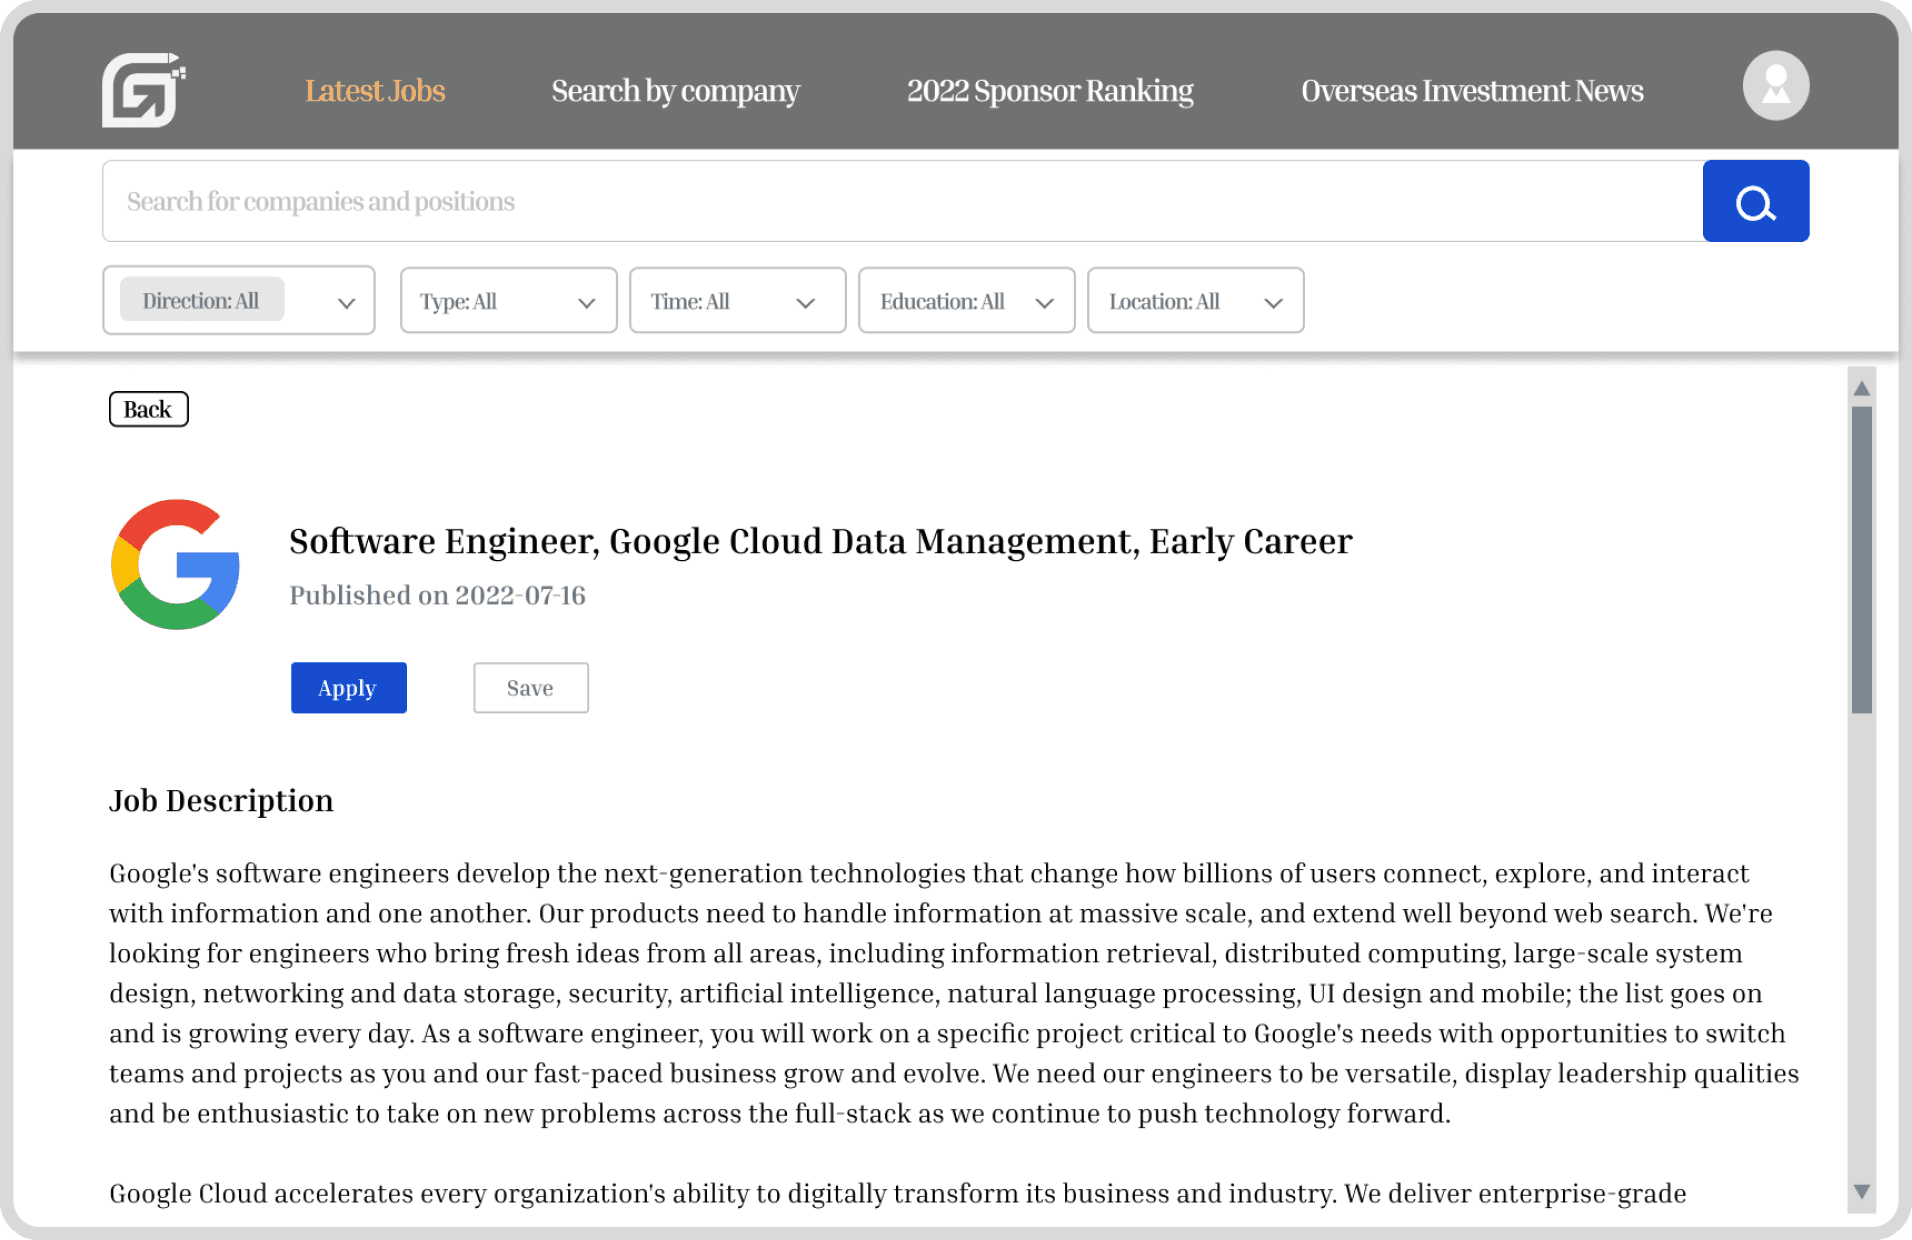Click the 'Published on 2022-07-16' date text

coord(437,596)
